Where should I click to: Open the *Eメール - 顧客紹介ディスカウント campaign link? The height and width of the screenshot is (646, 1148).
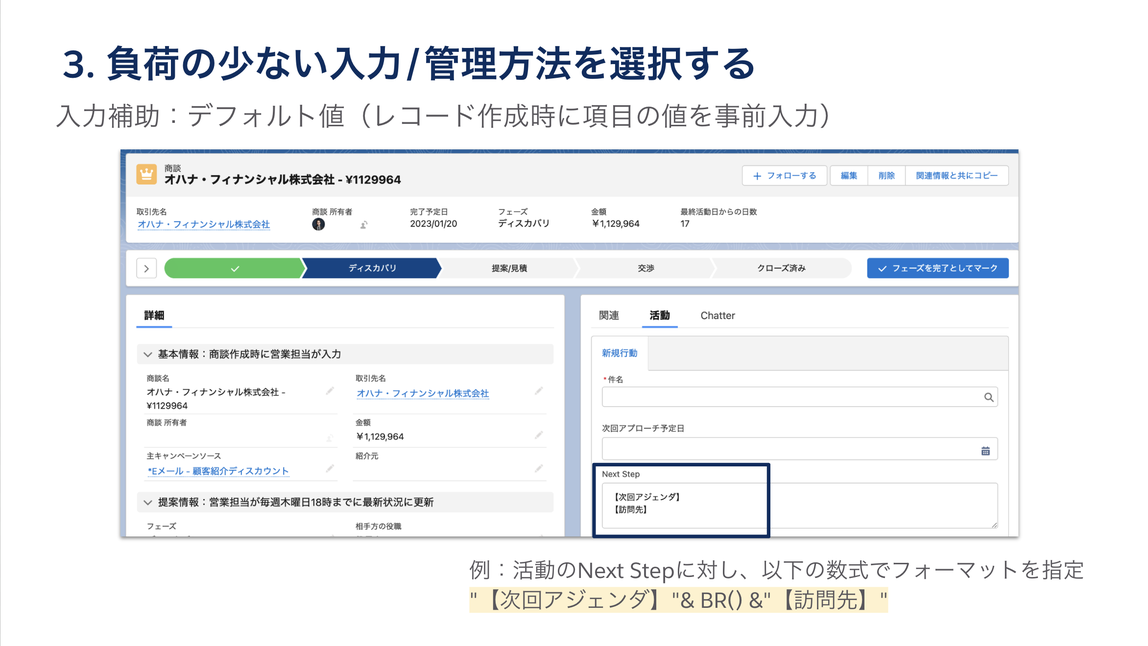[218, 471]
